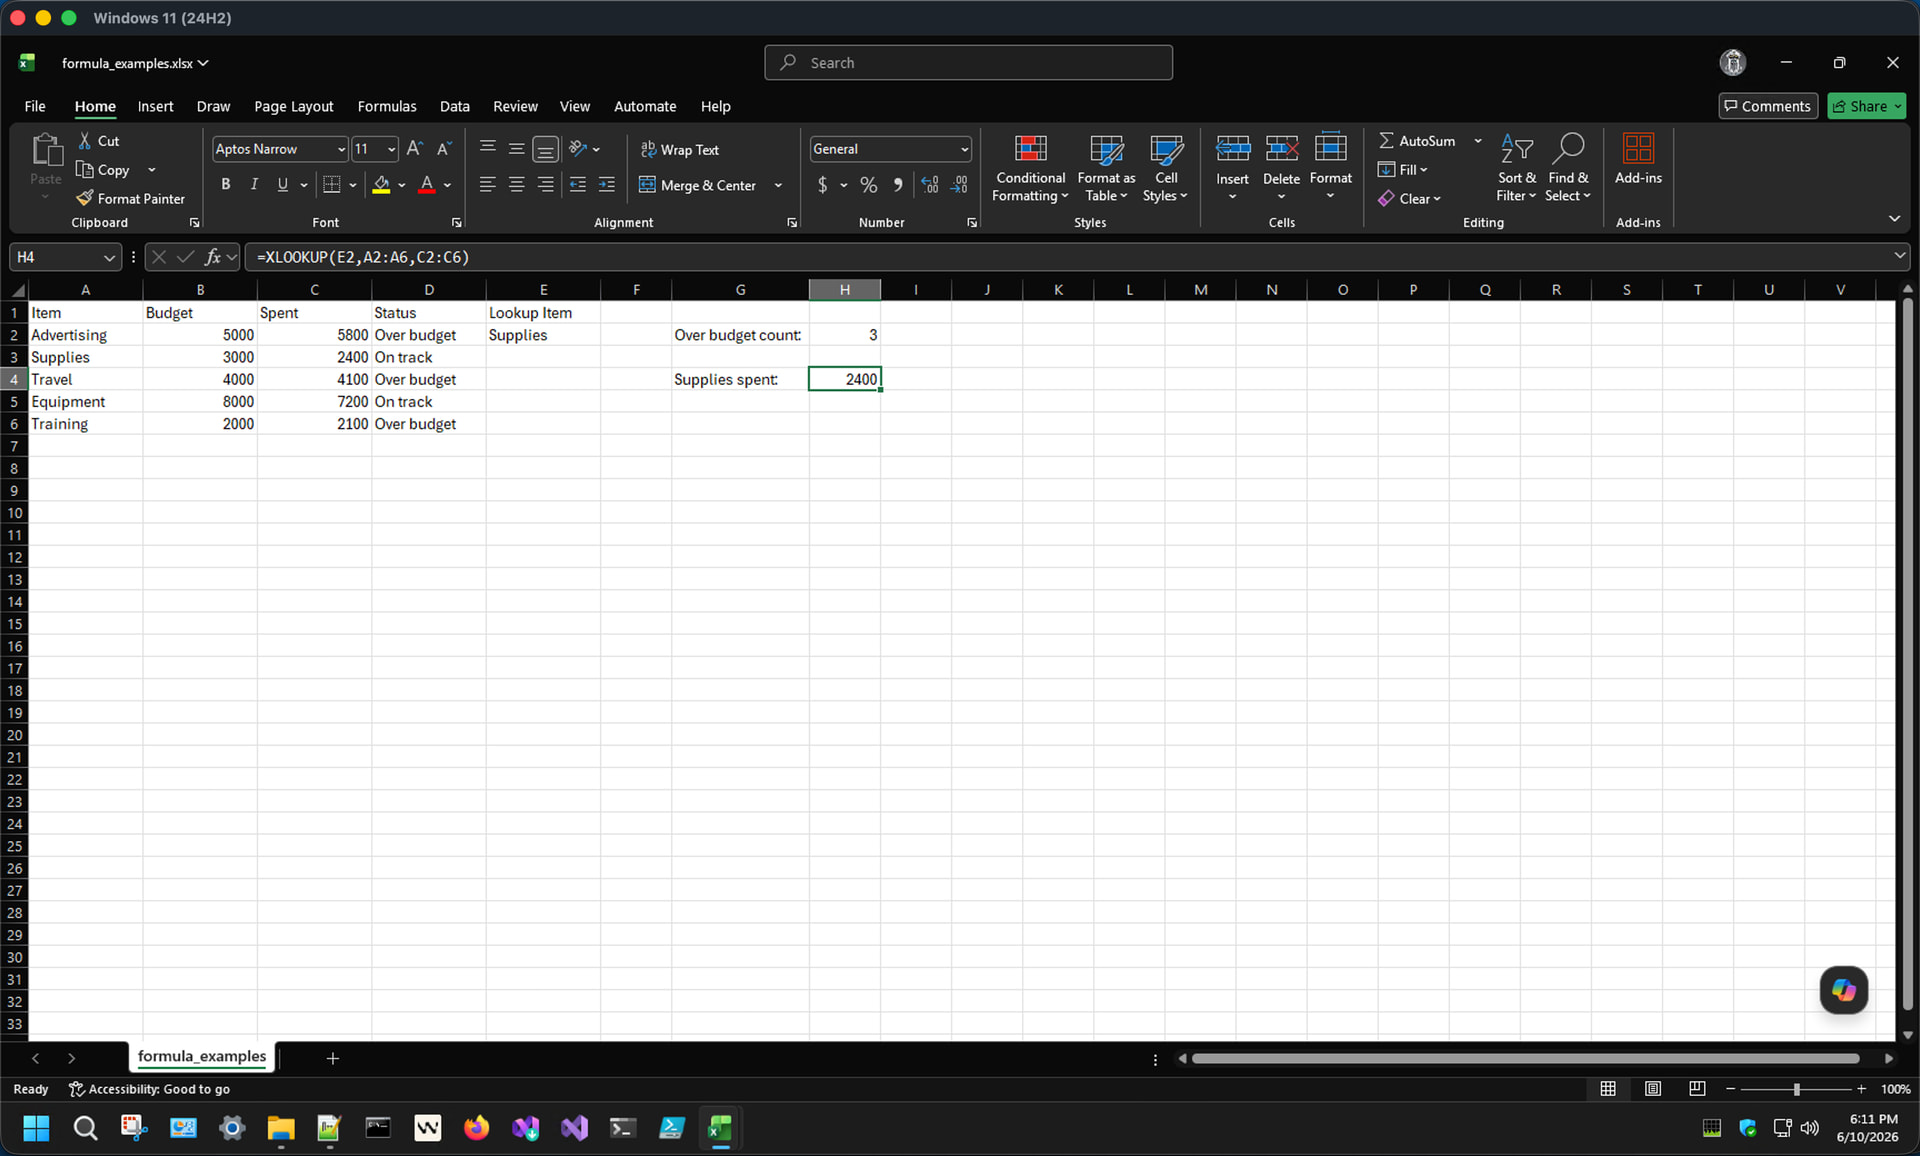Switch to Normal view in status bar
The image size is (1920, 1156).
coord(1608,1089)
